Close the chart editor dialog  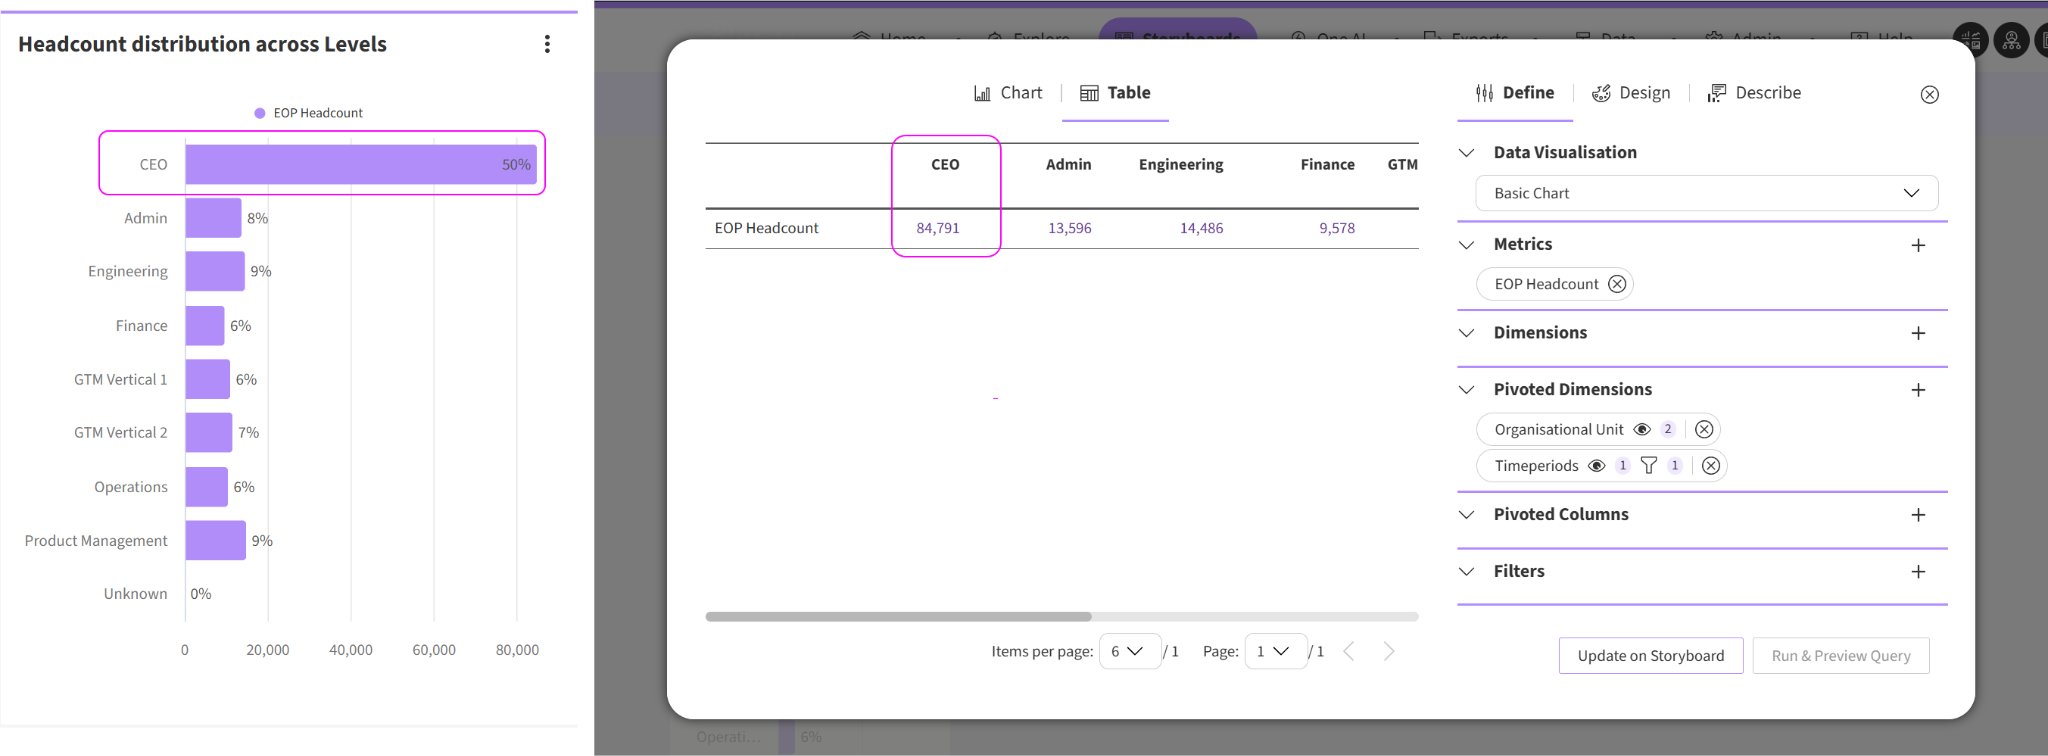pos(1929,95)
